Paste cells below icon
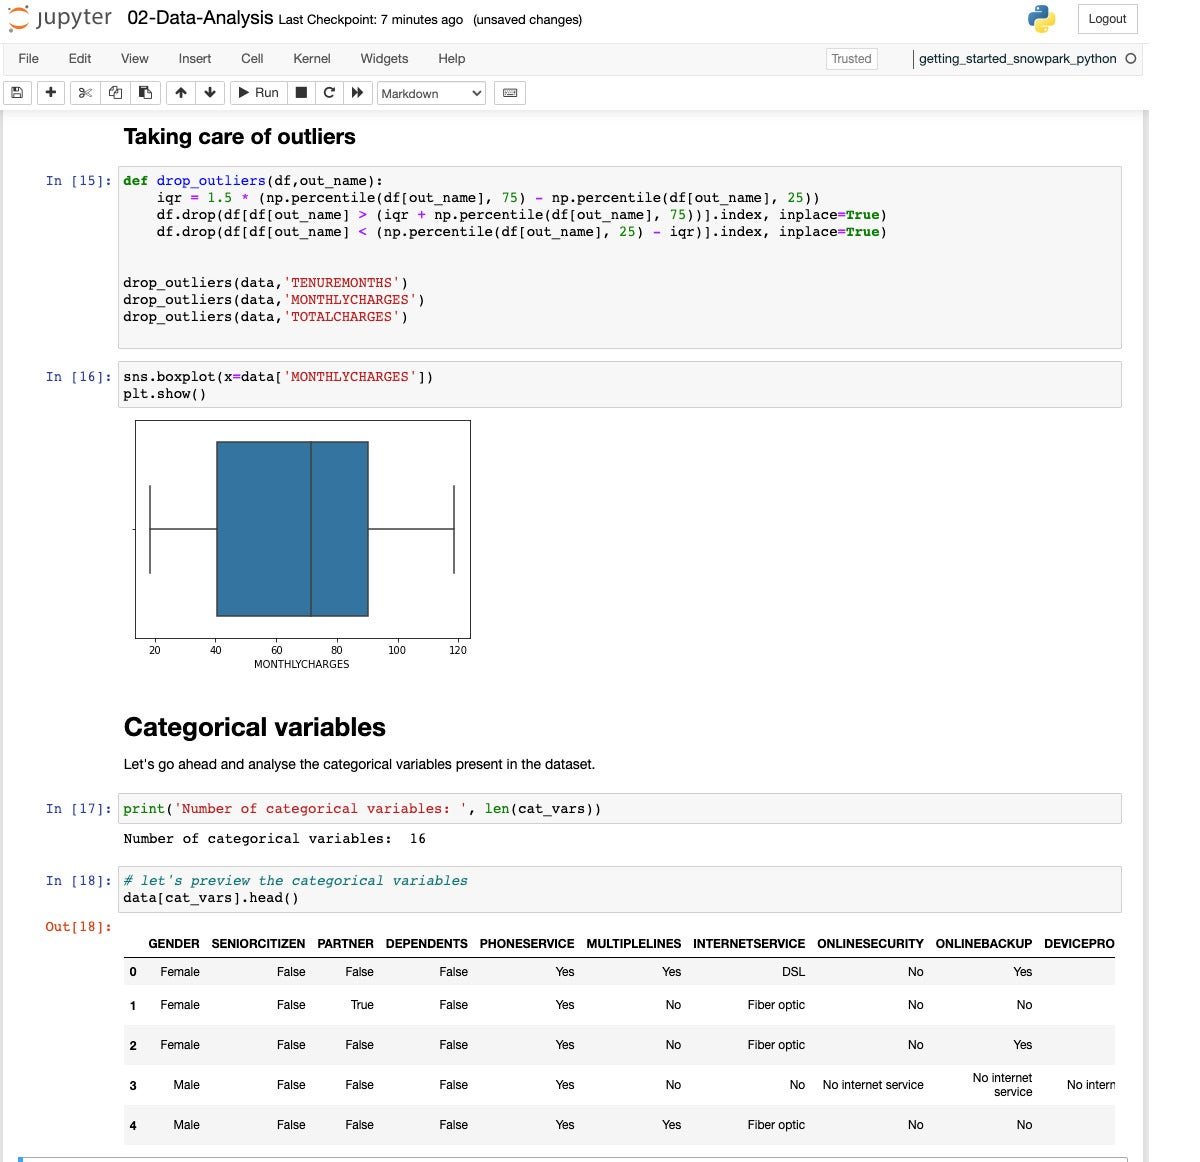The image size is (1200, 1162). 145,93
